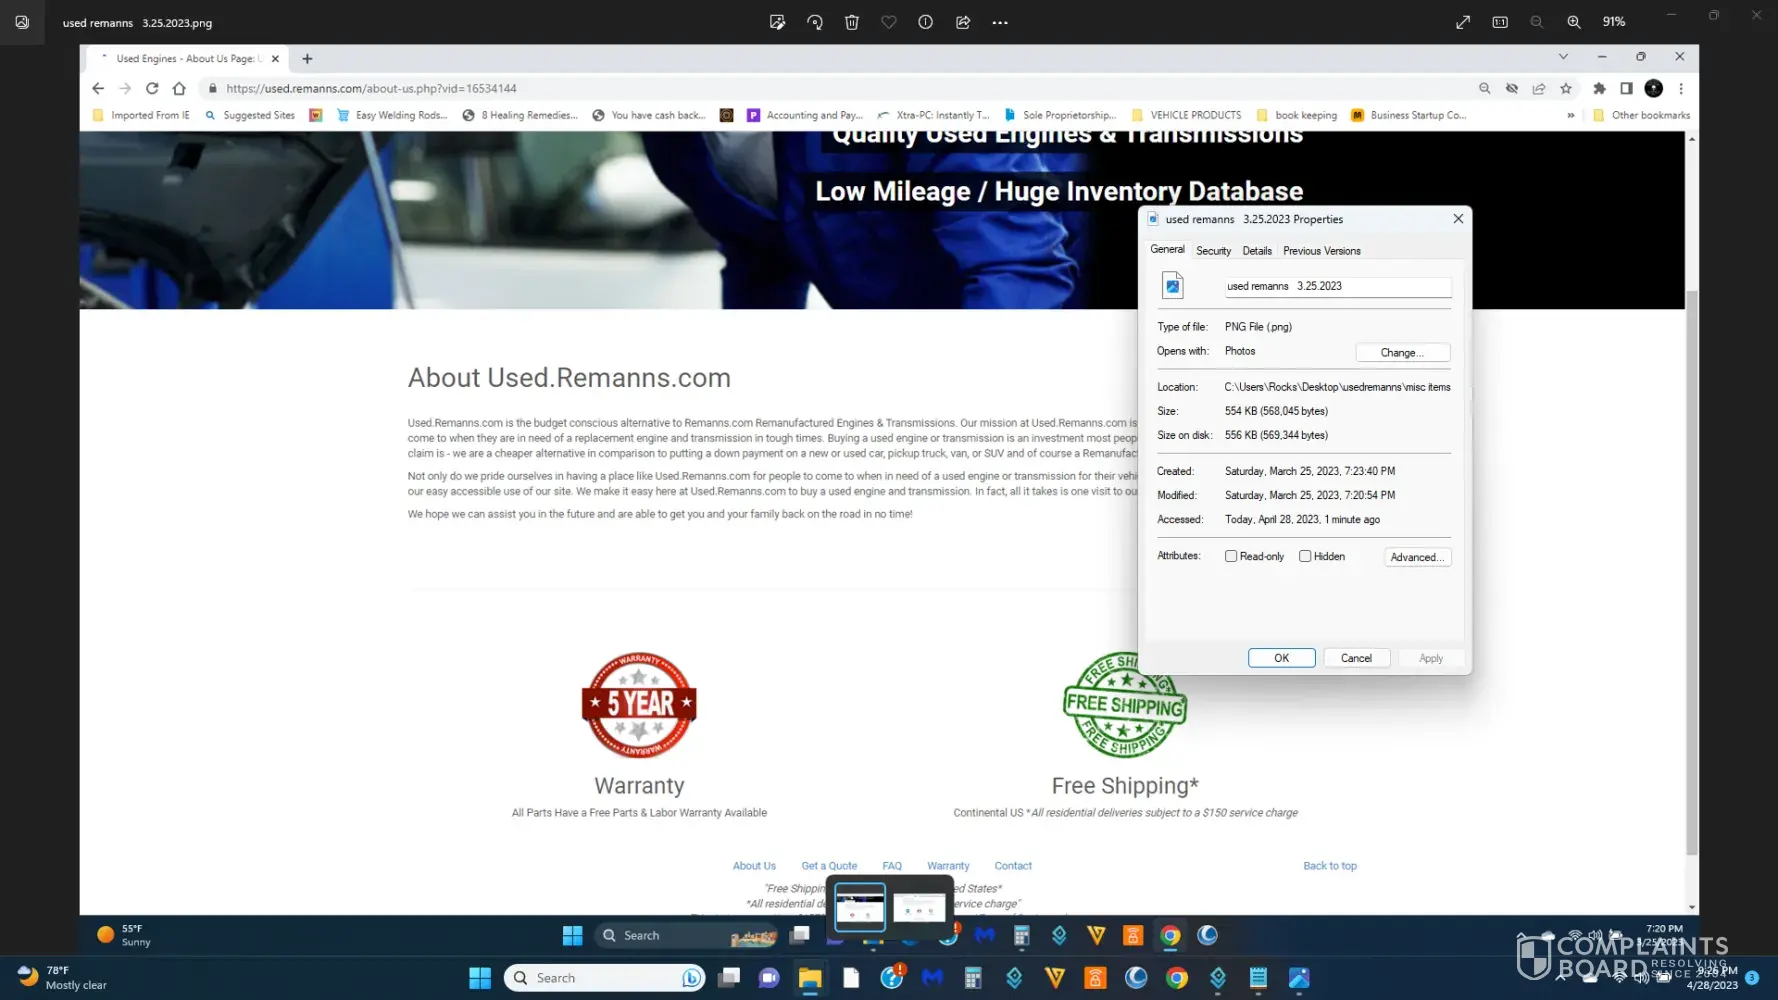Image resolution: width=1778 pixels, height=1000 pixels.
Task: Expand the bookmarks bar overflow chevron
Action: [1571, 115]
